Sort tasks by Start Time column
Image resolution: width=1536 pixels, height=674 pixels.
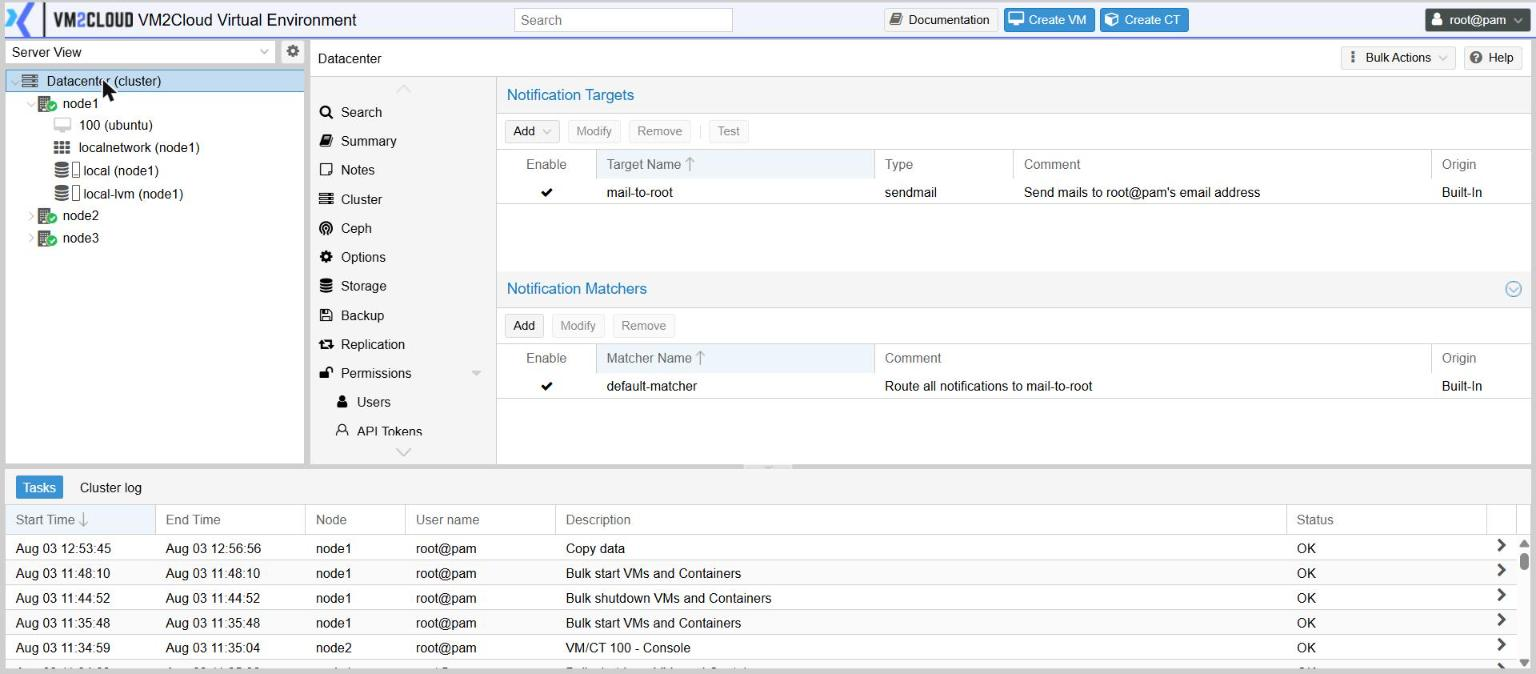pos(80,520)
